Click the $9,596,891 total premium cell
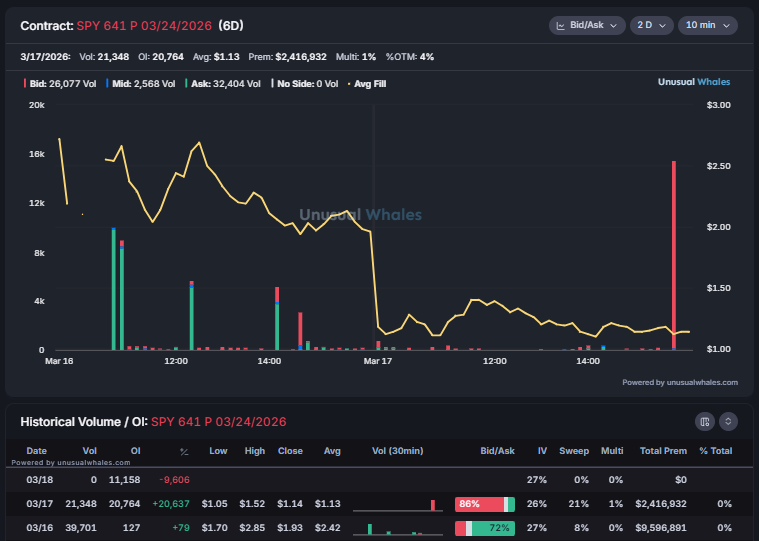The height and width of the screenshot is (541, 759). [661, 527]
